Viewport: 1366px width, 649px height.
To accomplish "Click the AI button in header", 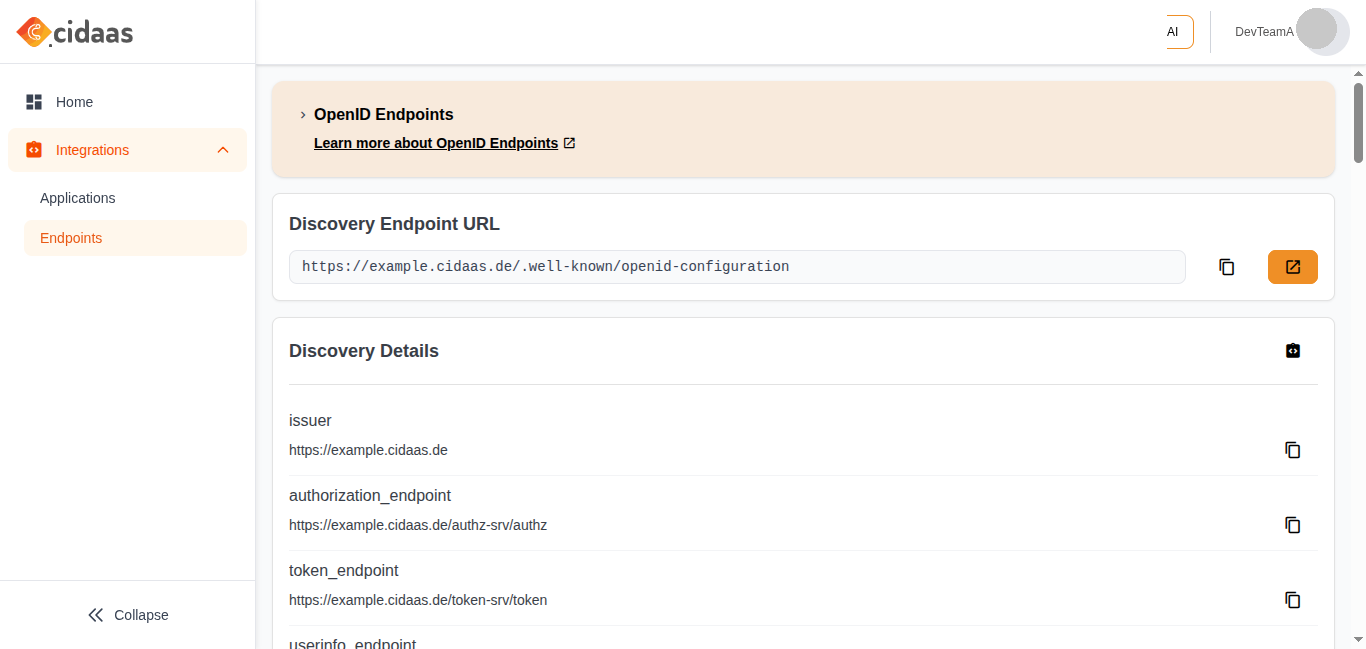I will coord(1179,32).
